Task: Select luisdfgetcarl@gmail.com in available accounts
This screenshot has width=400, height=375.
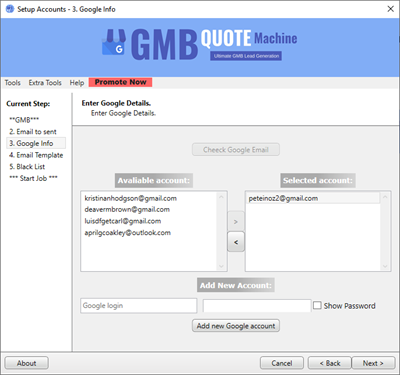Action: 123,221
